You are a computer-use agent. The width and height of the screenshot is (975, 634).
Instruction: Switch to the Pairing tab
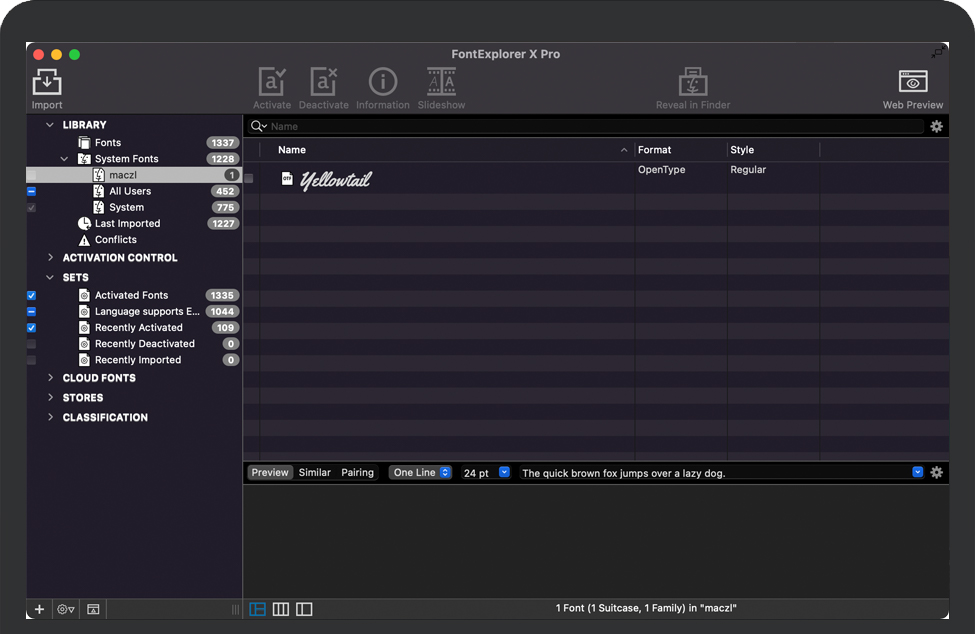[357, 473]
